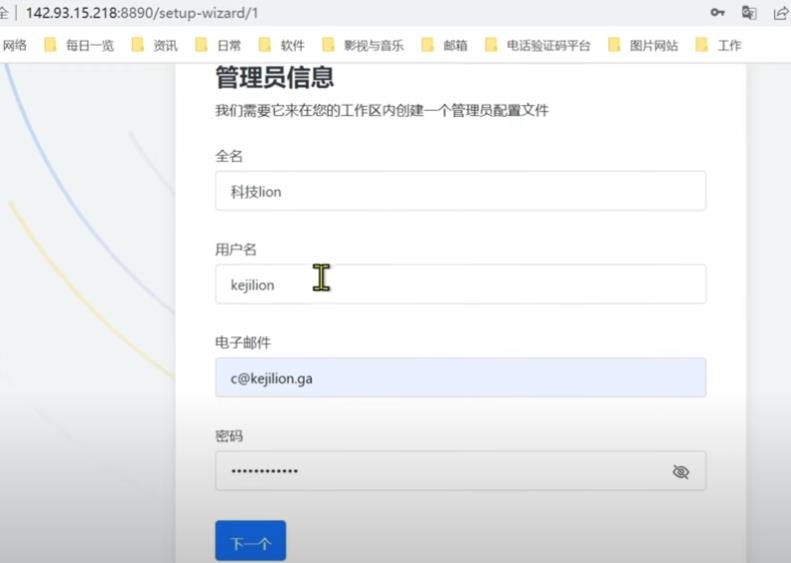Click the 管理员信息 heading
The image size is (791, 563).
point(274,77)
